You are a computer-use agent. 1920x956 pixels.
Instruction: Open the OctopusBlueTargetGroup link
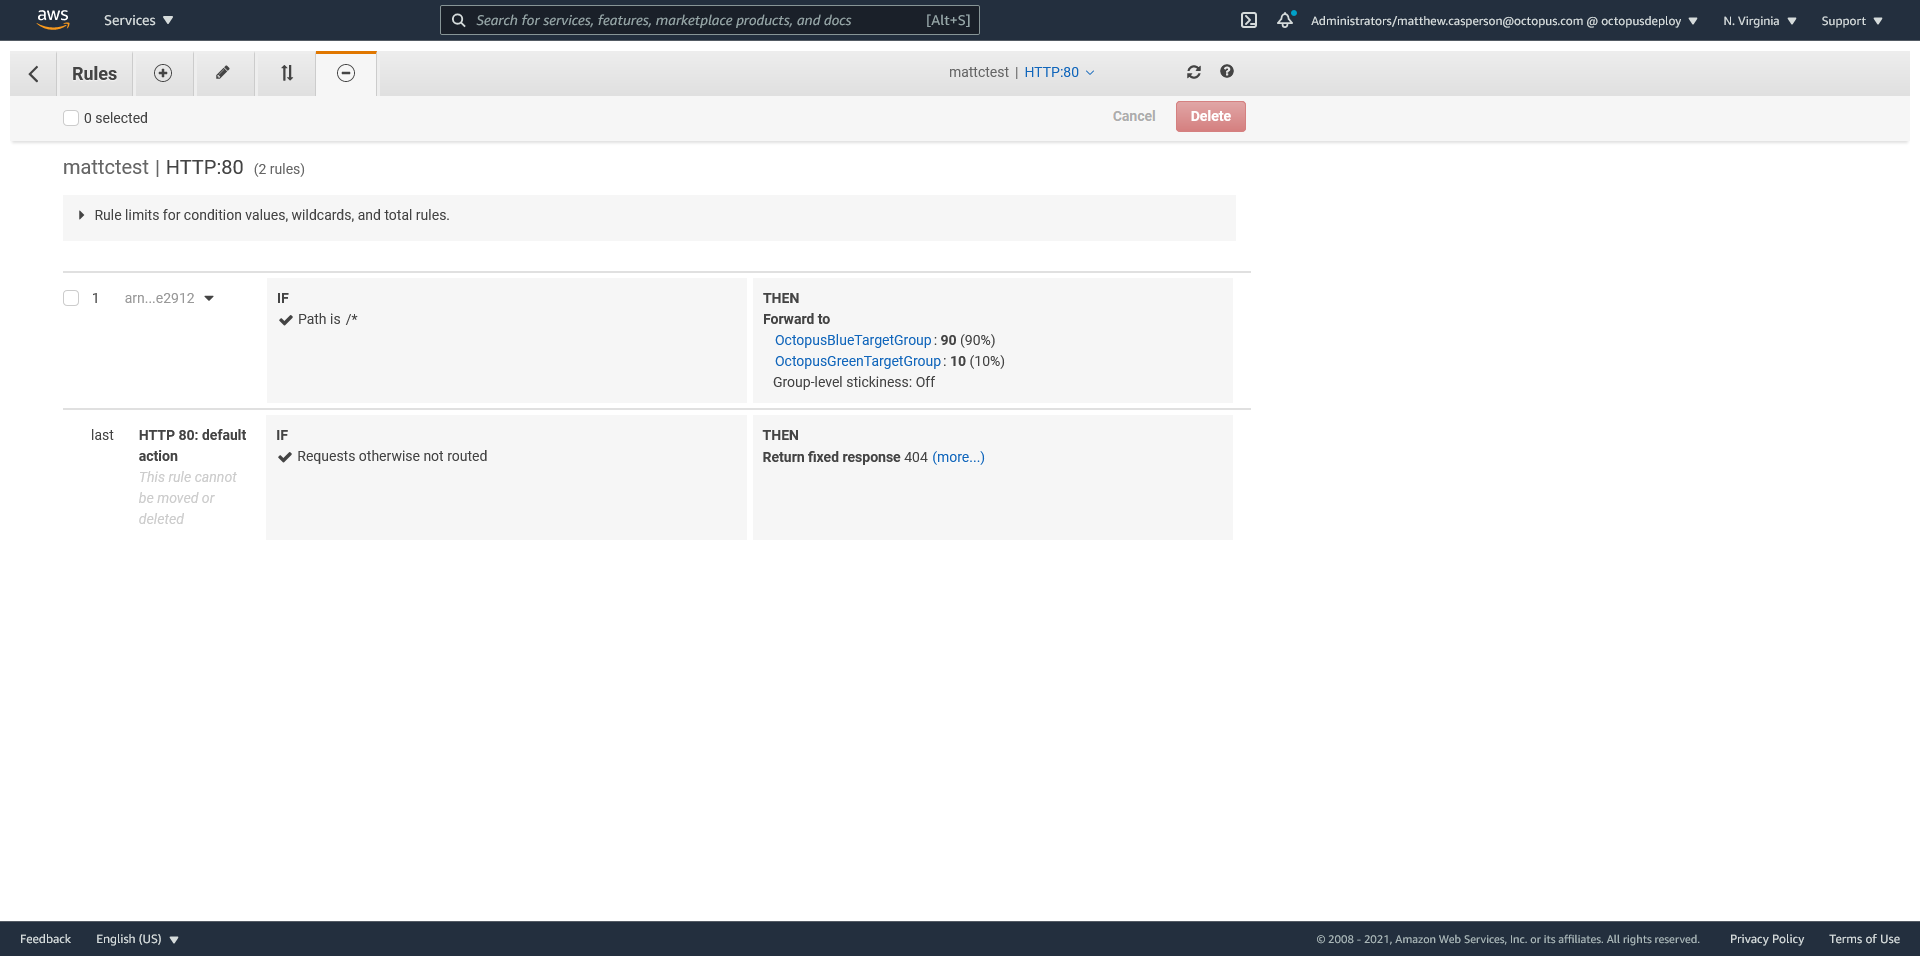[x=853, y=340]
